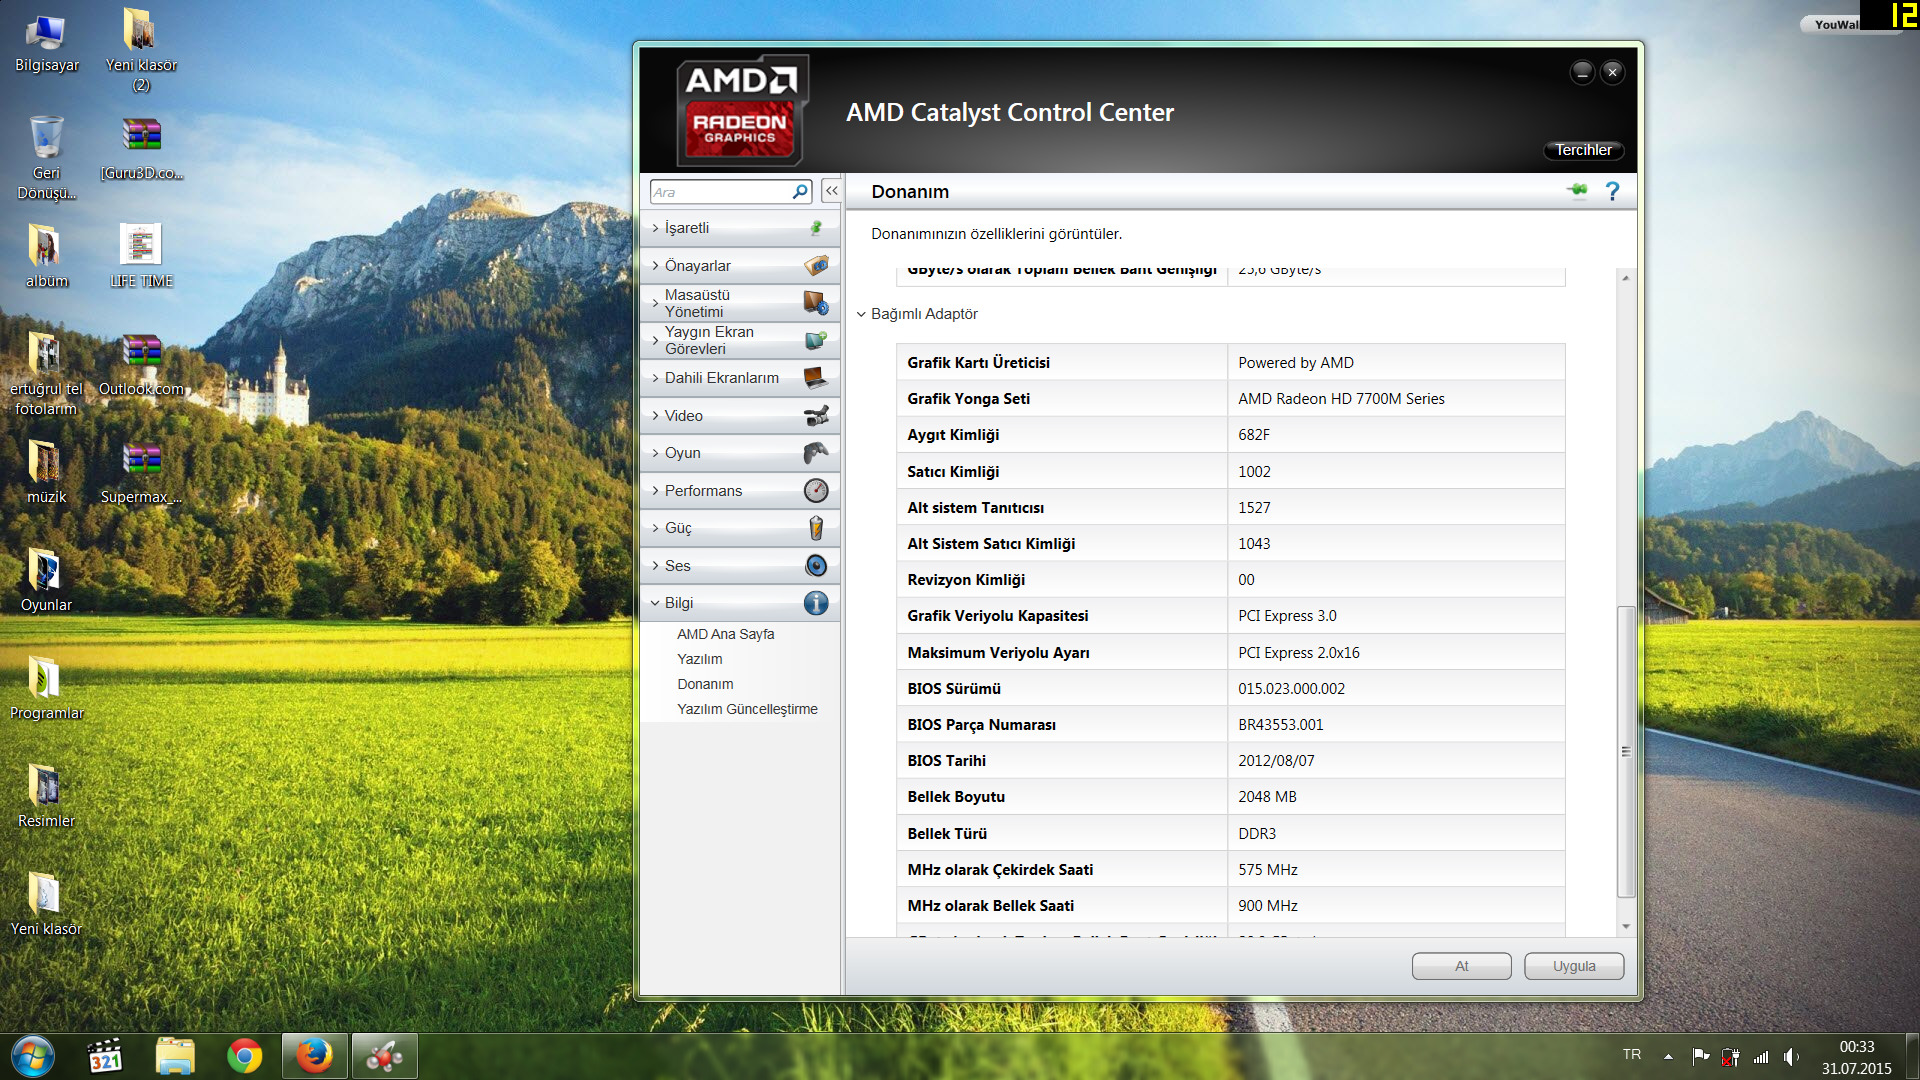Viewport: 1920px width, 1080px height.
Task: Open help with the question mark icon
Action: click(1612, 191)
